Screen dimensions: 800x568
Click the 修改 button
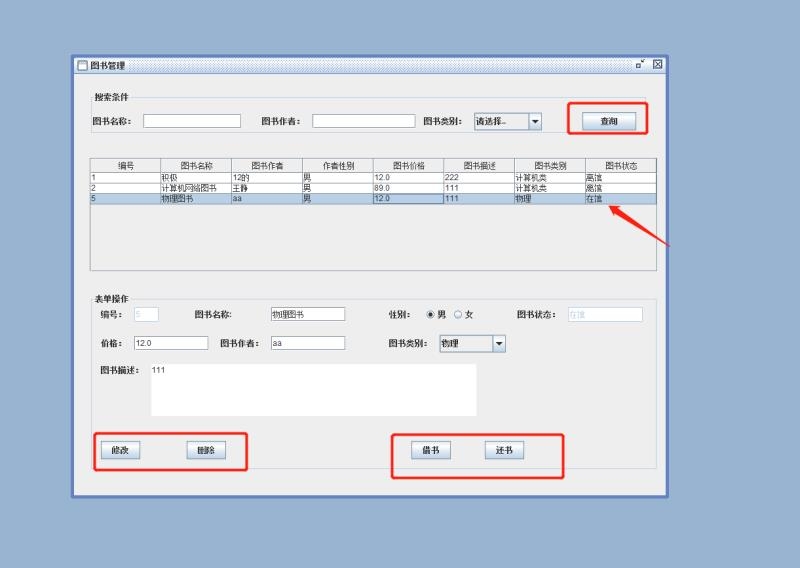(120, 450)
